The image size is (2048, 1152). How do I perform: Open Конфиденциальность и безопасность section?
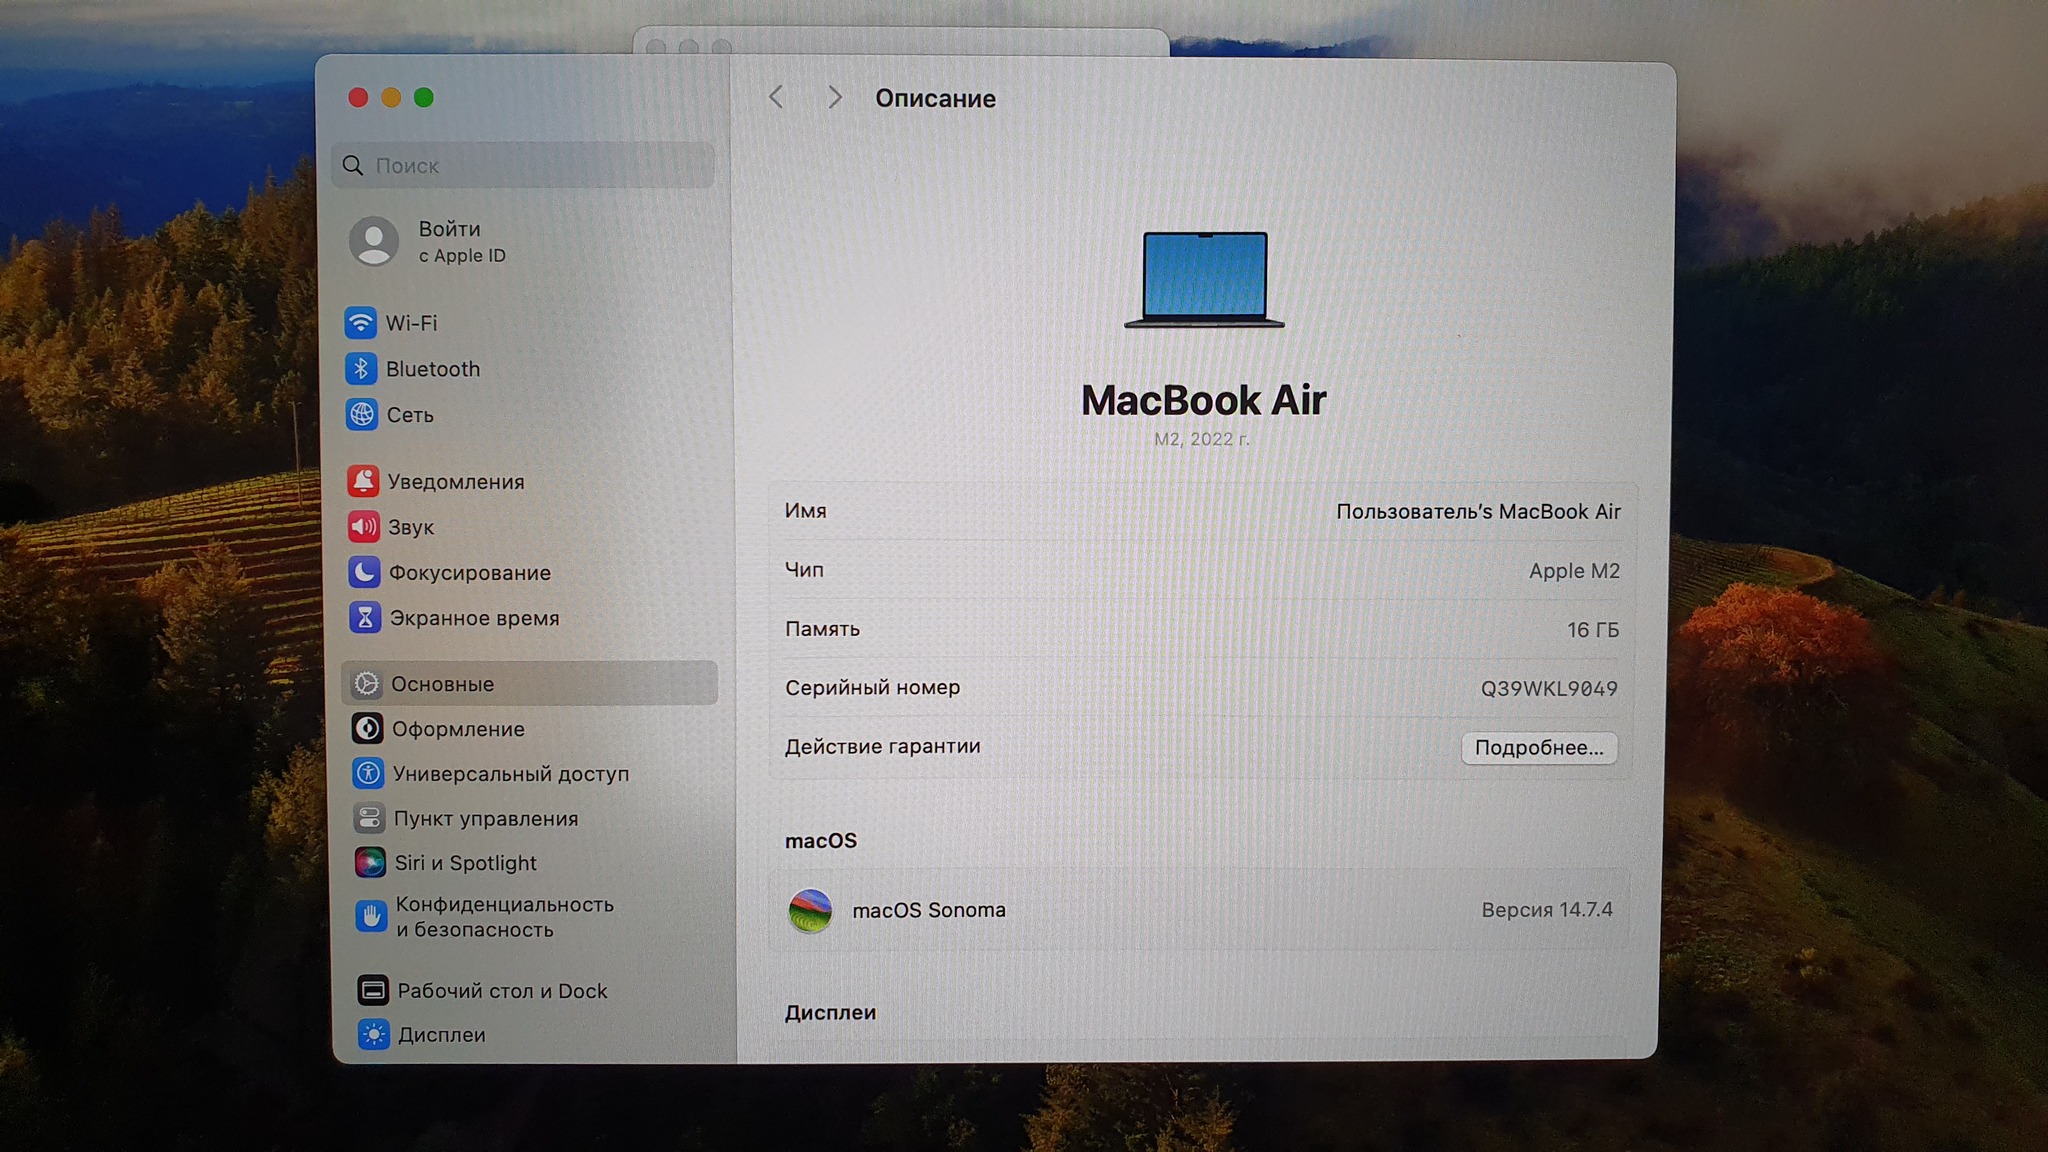click(x=504, y=916)
